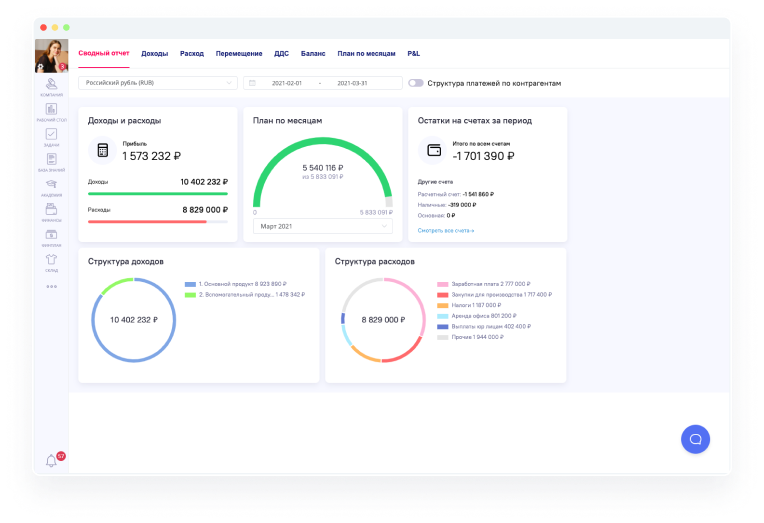
Task: Click the legend text Основной продукт 8 923 890 ₽
Action: [x=243, y=284]
